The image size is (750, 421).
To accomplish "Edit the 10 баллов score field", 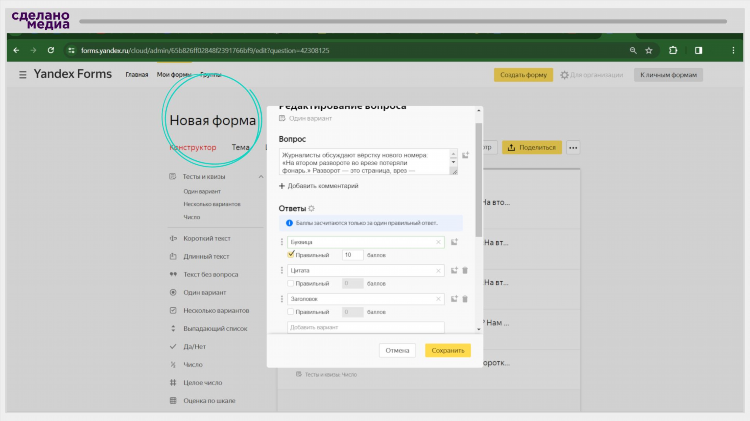I will click(x=353, y=255).
